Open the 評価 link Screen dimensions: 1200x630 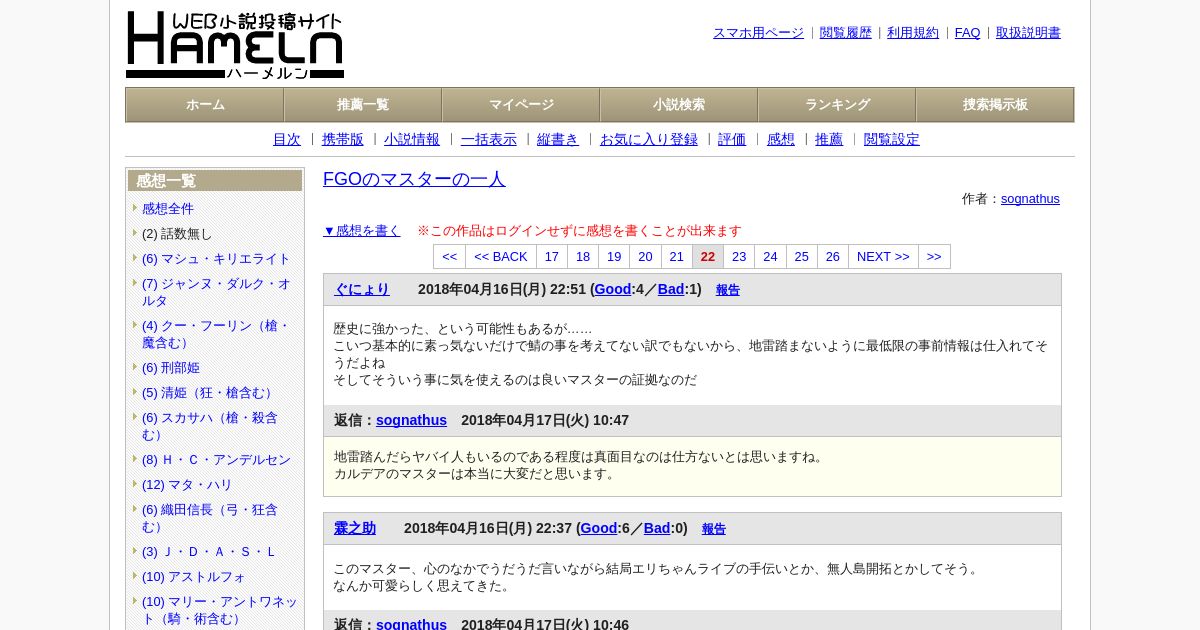(x=732, y=140)
